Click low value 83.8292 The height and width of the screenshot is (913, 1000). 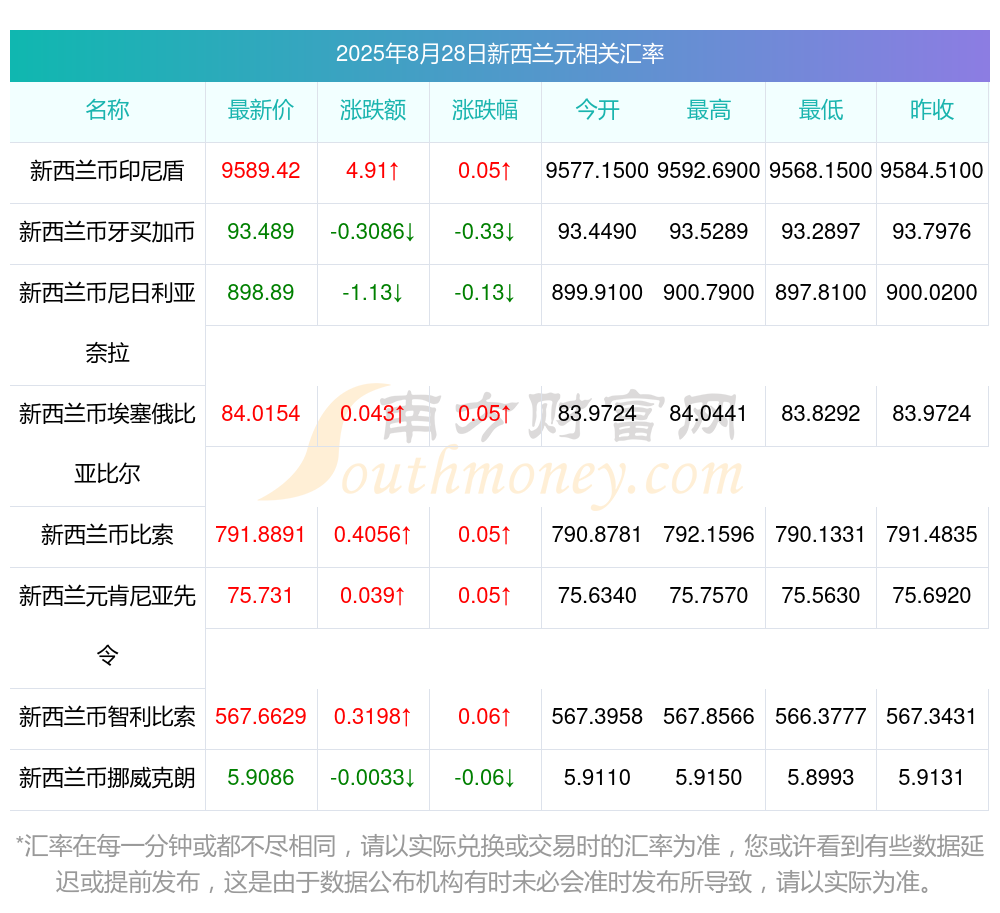[821, 414]
